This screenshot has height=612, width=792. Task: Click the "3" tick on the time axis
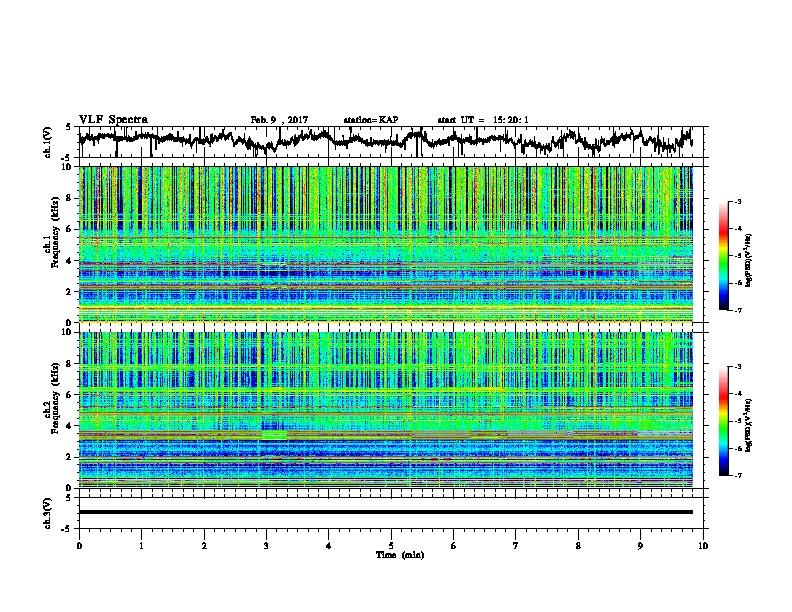click(x=266, y=546)
